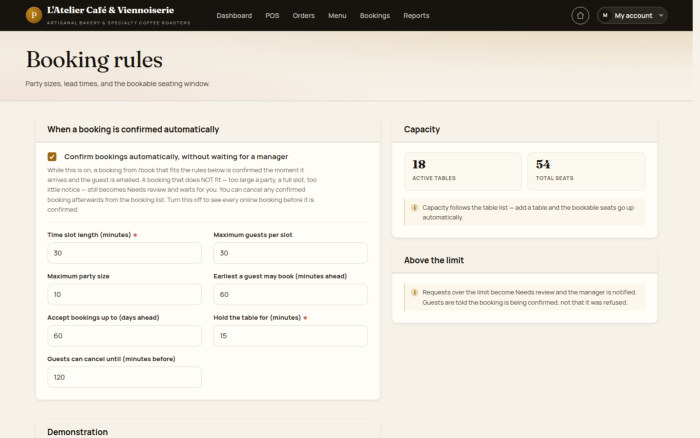Click L'Atelier Café & Viennoiserie brand title

110,10
